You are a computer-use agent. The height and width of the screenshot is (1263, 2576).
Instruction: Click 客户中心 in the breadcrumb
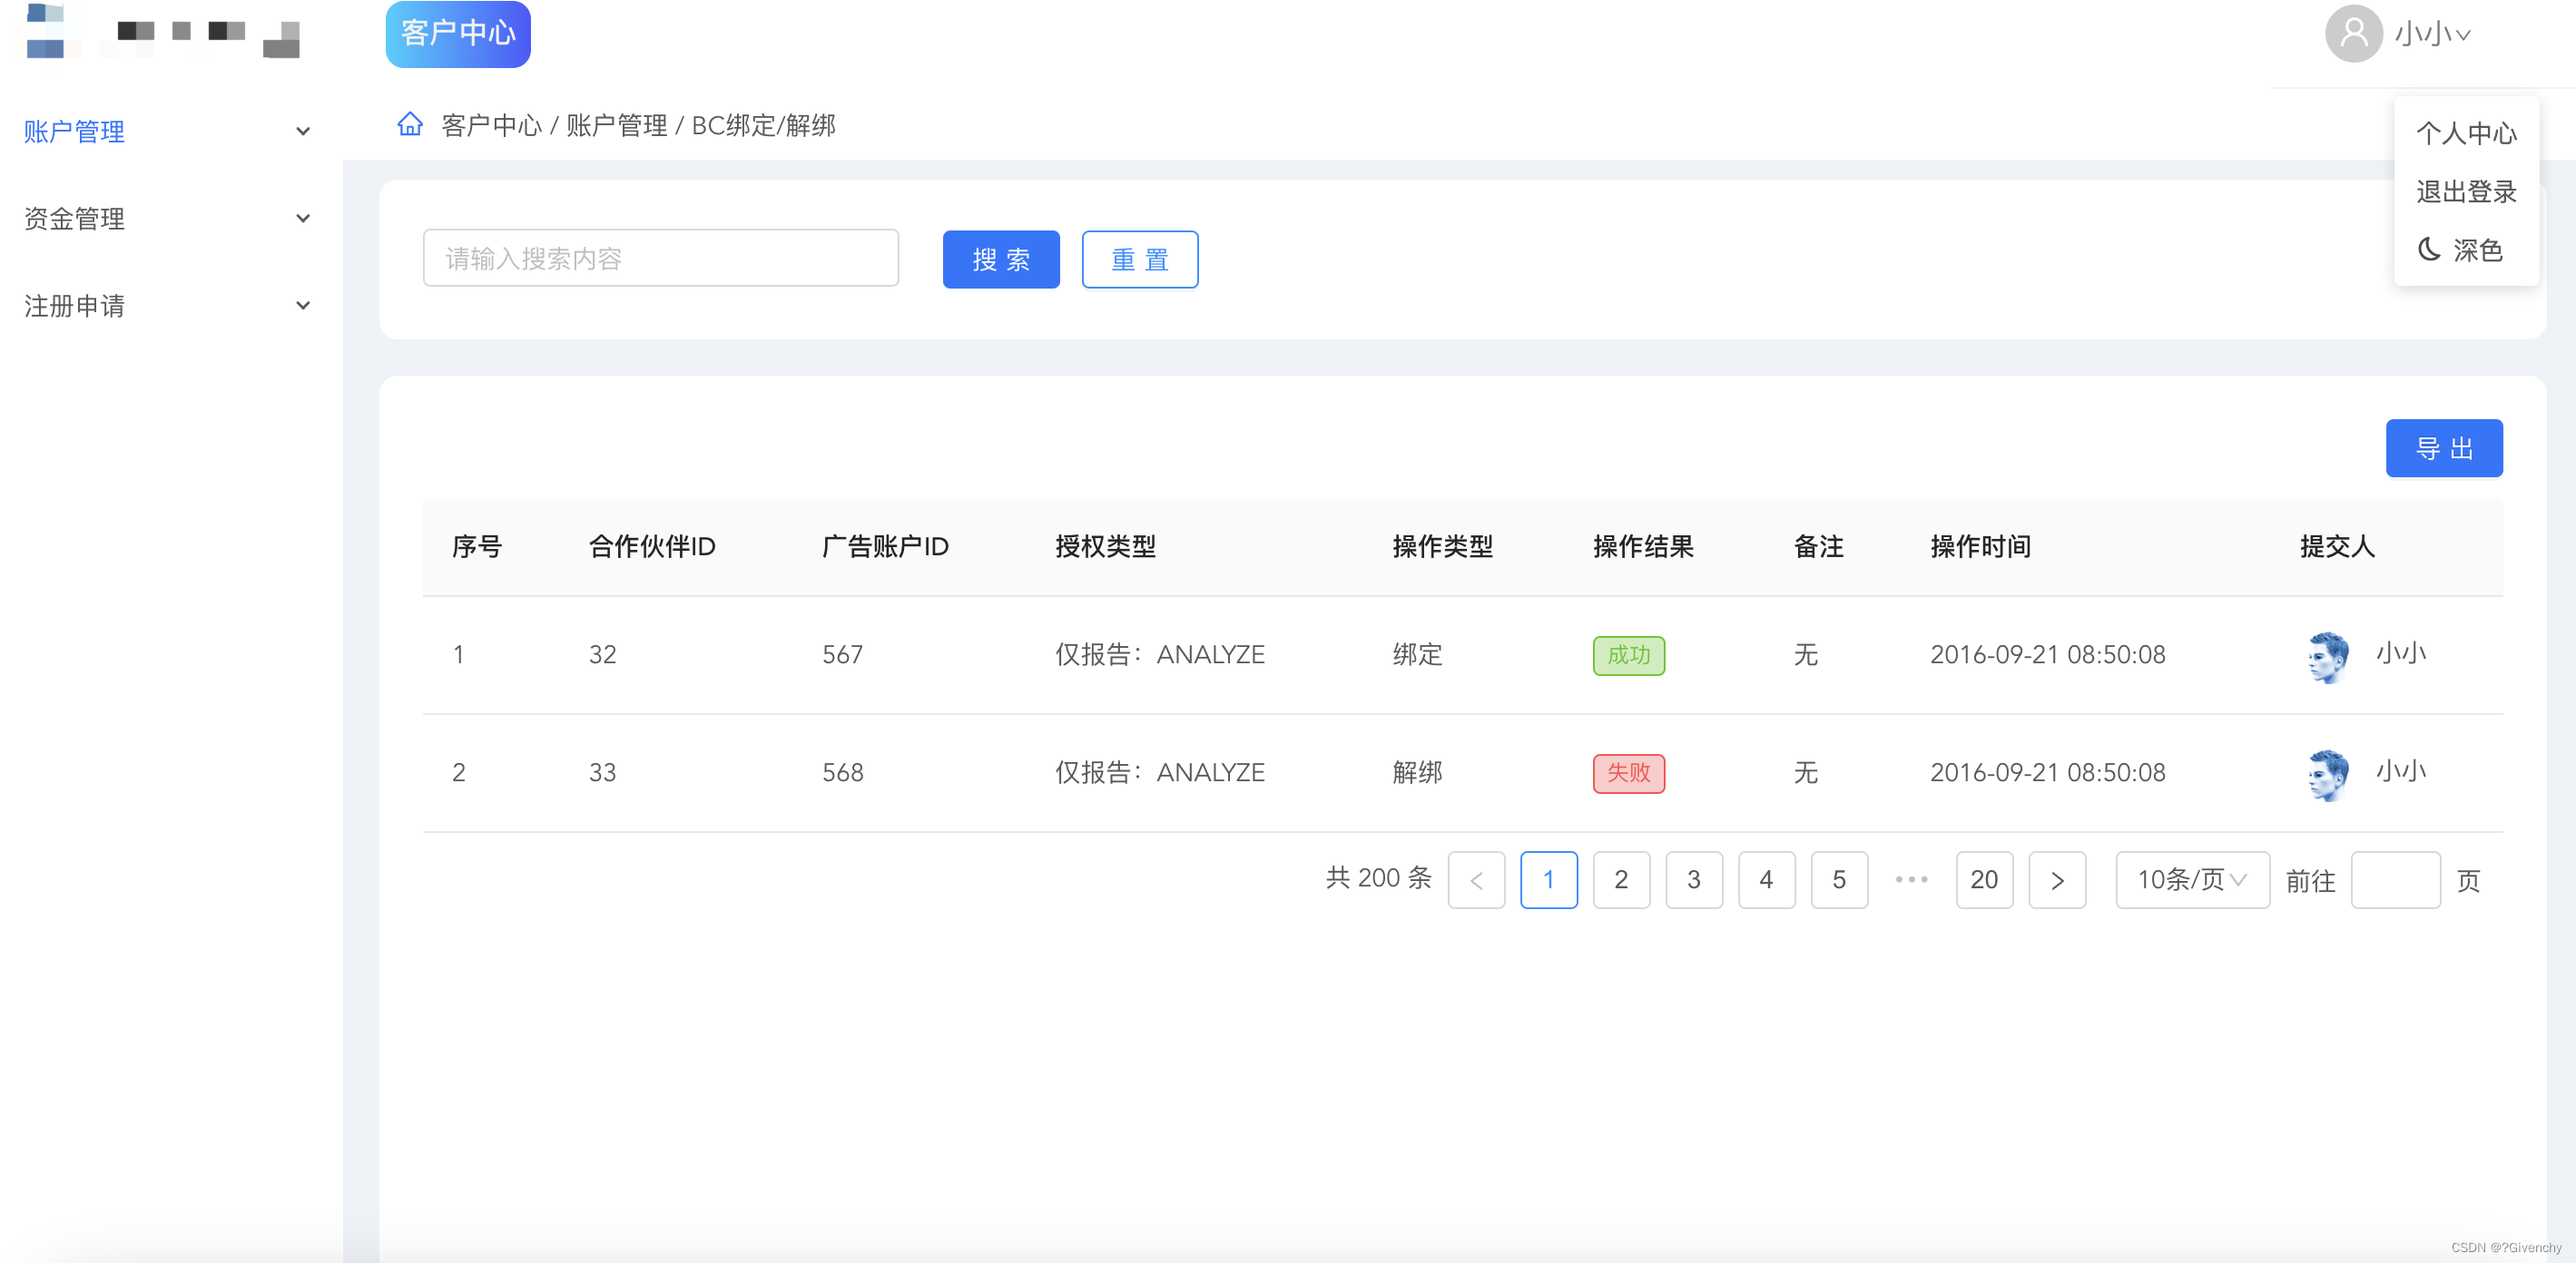click(x=492, y=126)
